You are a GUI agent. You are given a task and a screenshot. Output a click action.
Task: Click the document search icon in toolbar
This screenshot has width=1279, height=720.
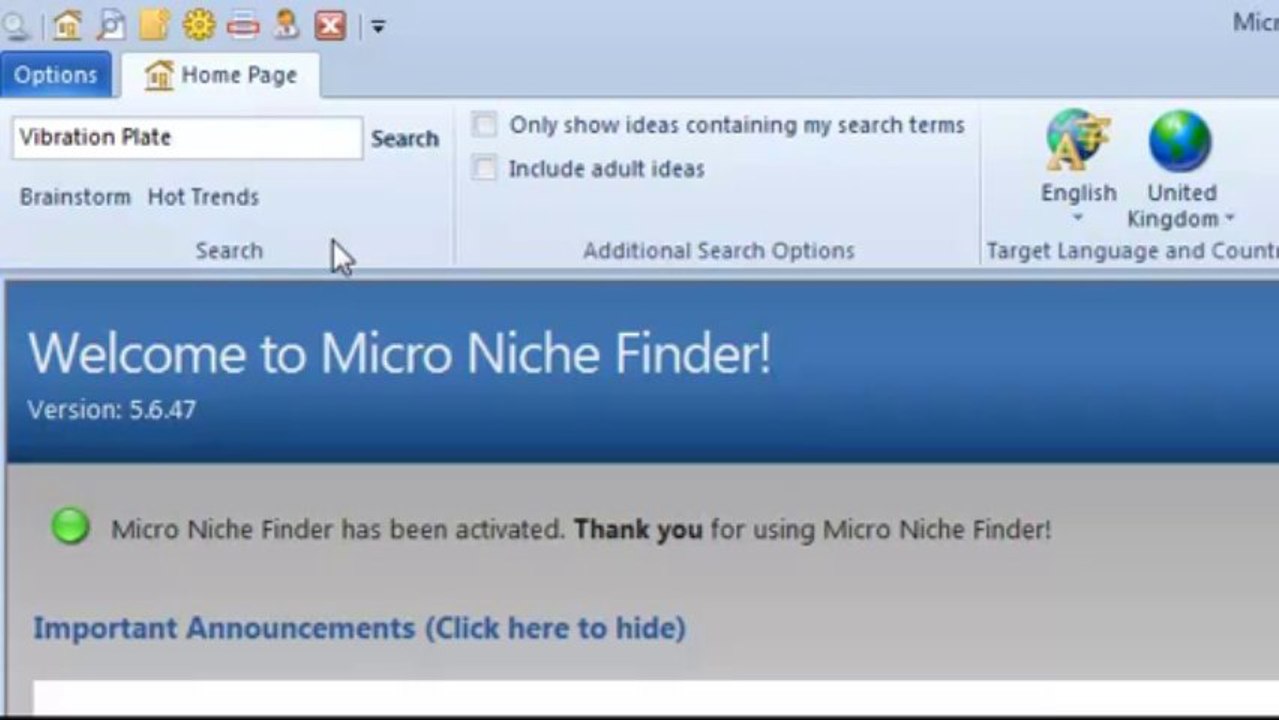pos(110,24)
